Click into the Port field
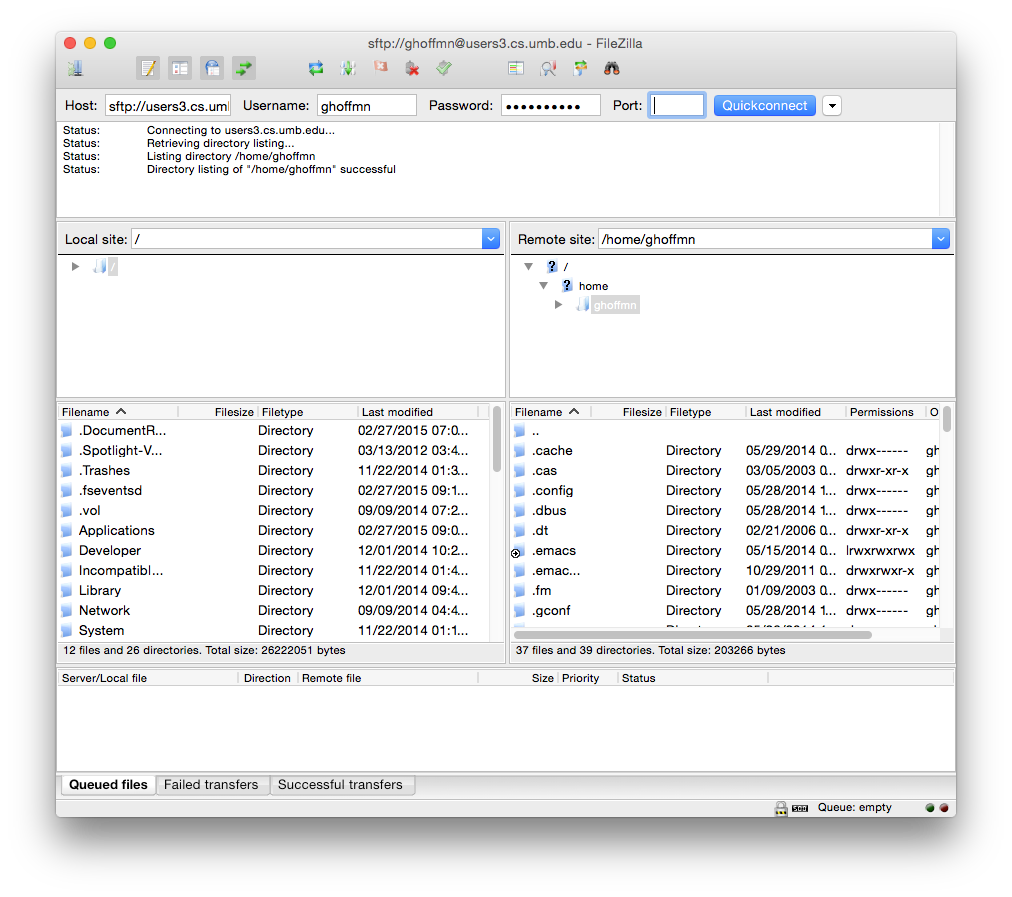Screen dimensions: 1012x897 click(676, 106)
